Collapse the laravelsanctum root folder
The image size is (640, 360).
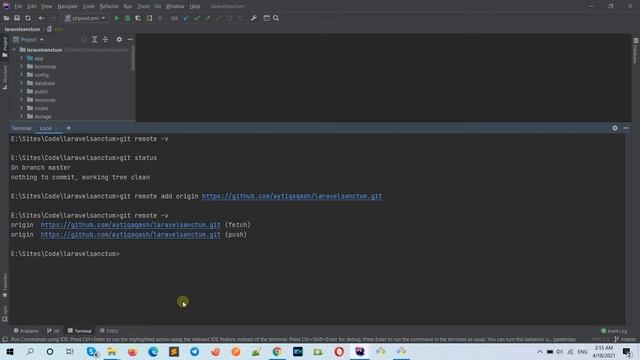pos(14,50)
